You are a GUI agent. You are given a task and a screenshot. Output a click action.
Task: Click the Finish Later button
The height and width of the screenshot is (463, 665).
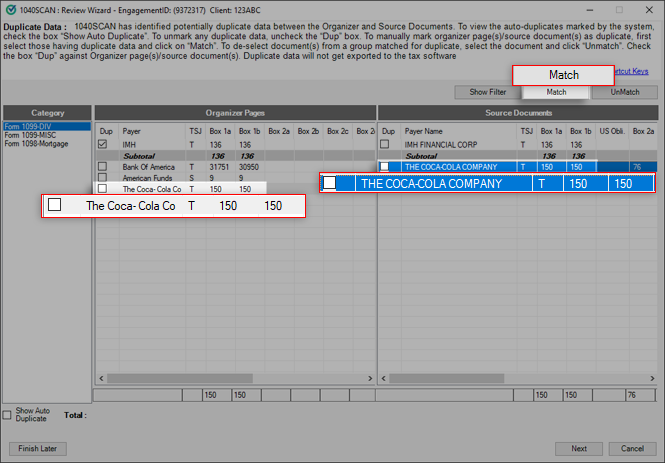coord(34,448)
